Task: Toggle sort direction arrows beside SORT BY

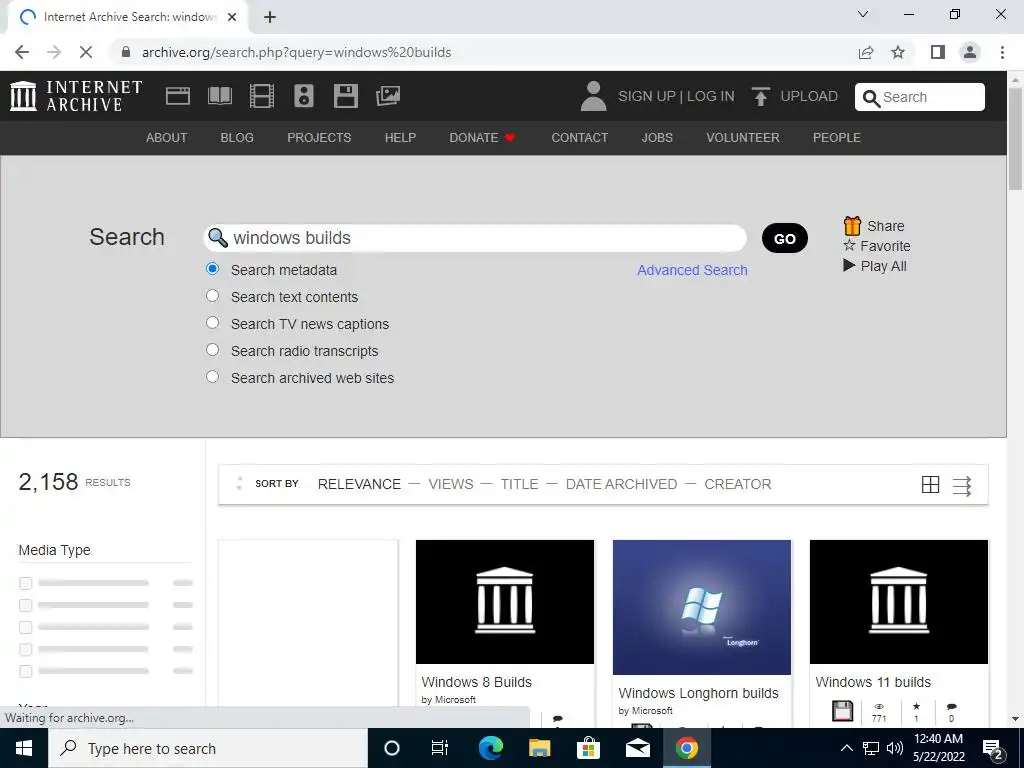Action: click(x=239, y=483)
